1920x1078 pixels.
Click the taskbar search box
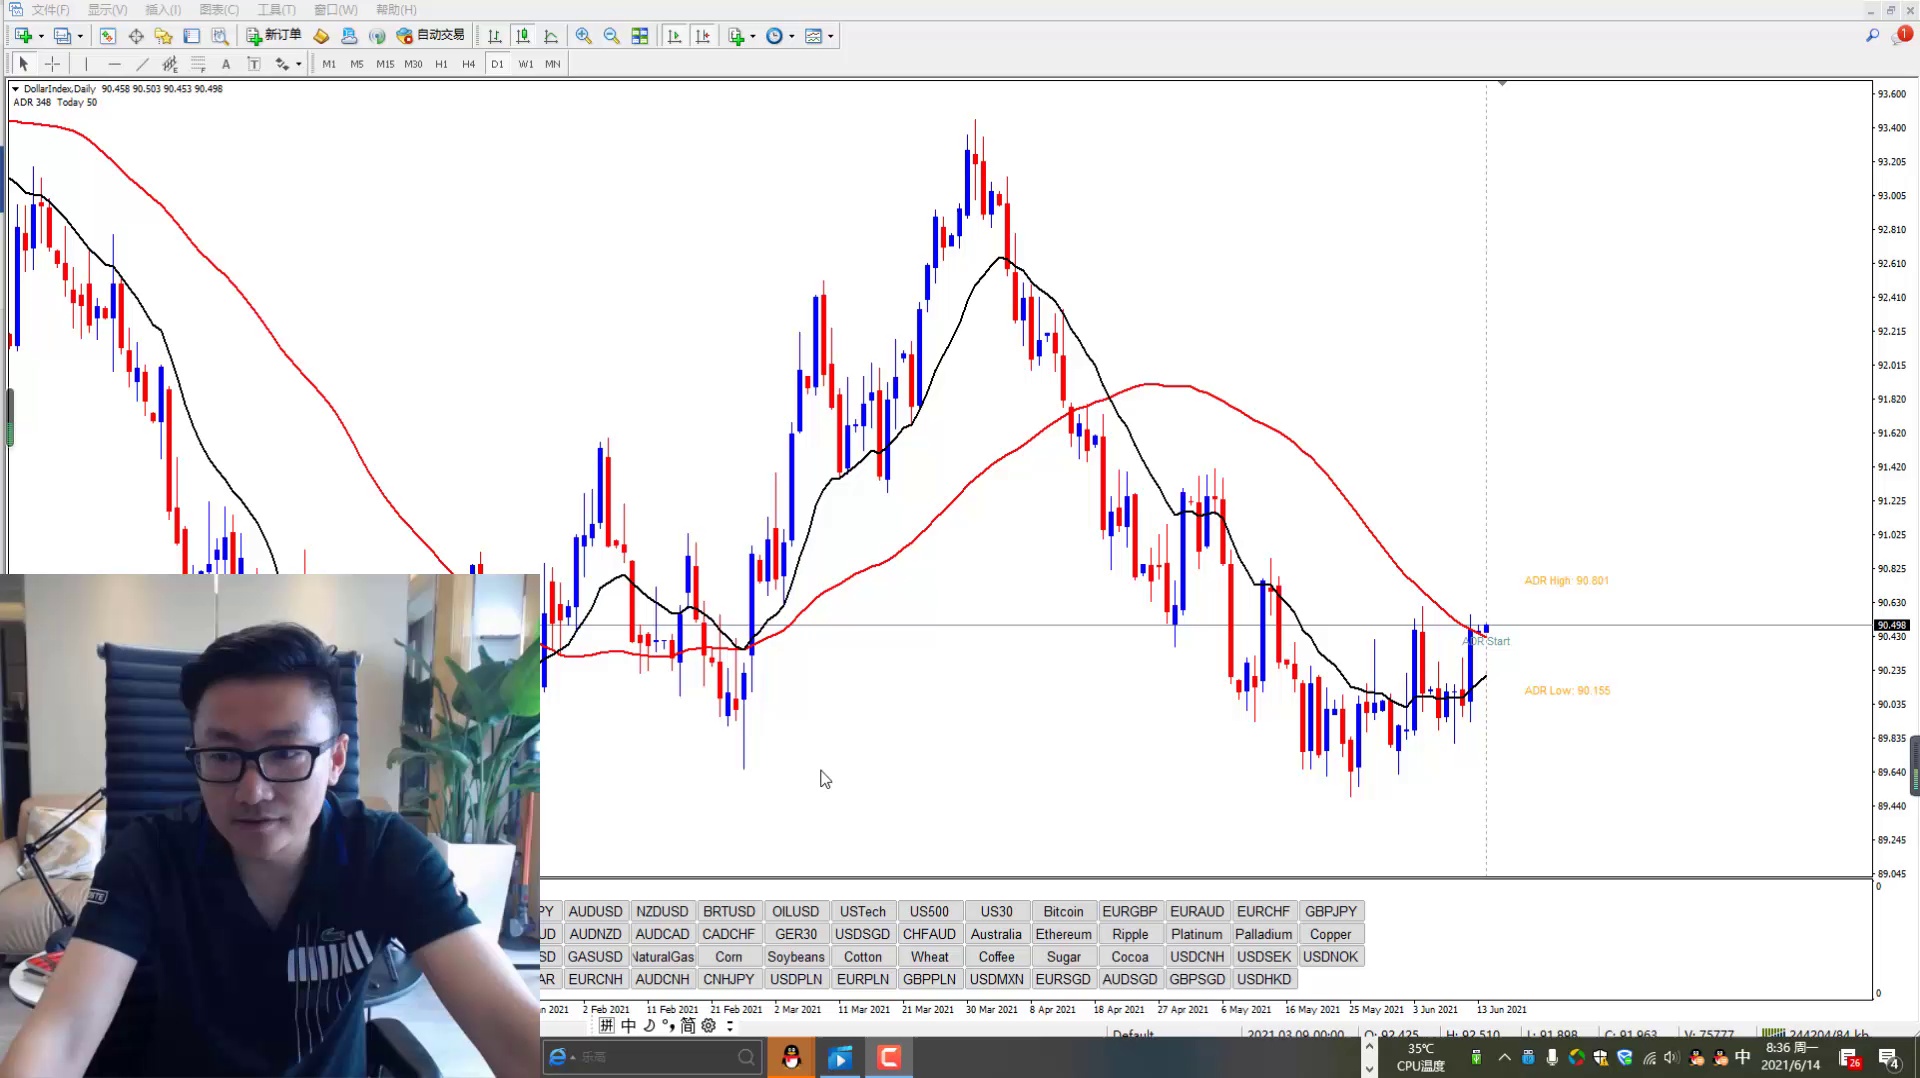point(651,1057)
